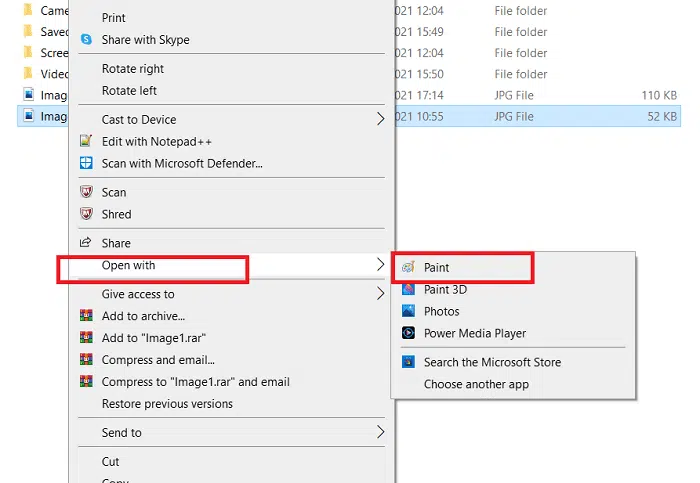700x483 pixels.
Task: Click the folder icon next to Saved
Action: coord(28,31)
